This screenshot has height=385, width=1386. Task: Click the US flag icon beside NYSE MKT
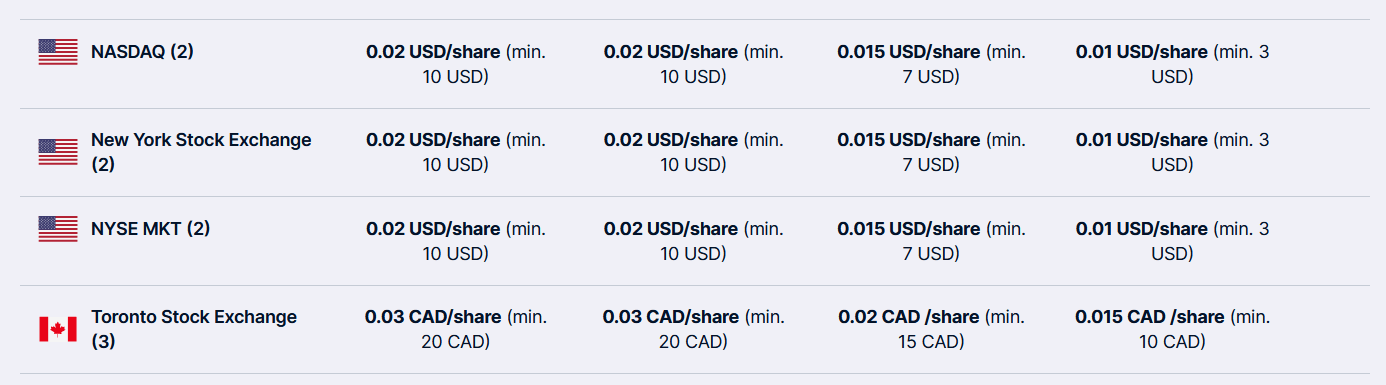coord(58,229)
